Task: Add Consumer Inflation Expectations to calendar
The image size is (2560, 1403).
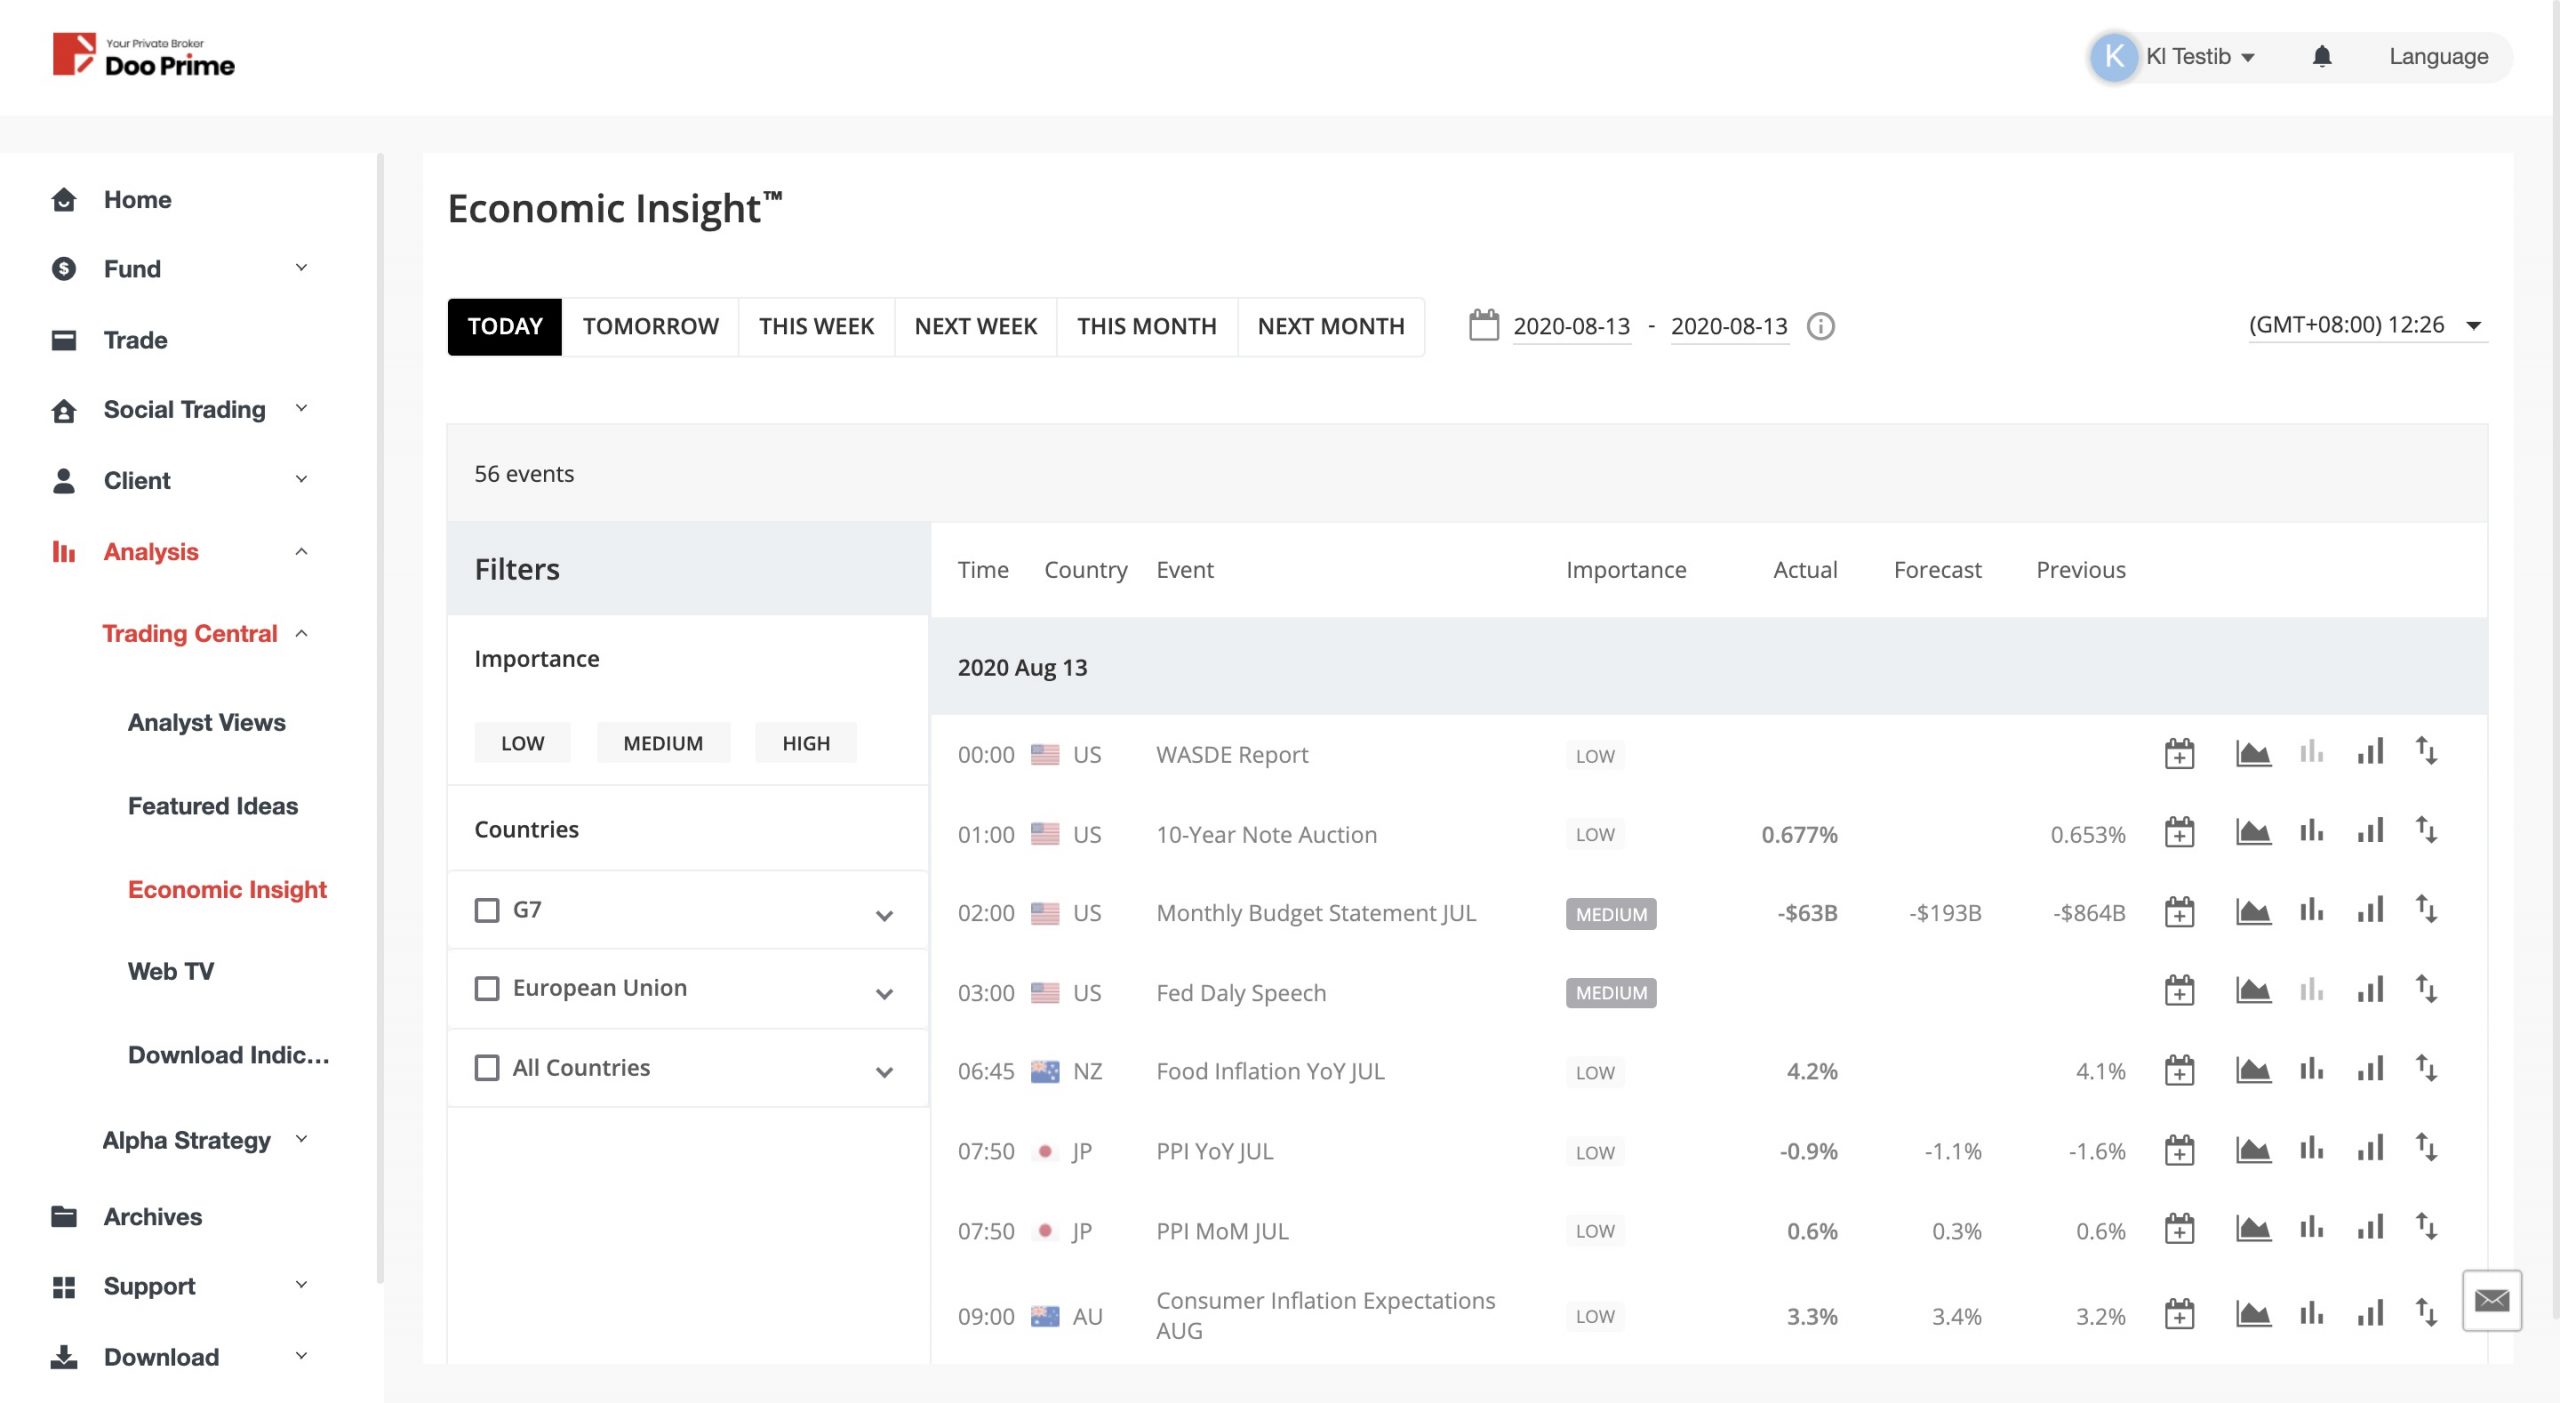Action: tap(2179, 1314)
